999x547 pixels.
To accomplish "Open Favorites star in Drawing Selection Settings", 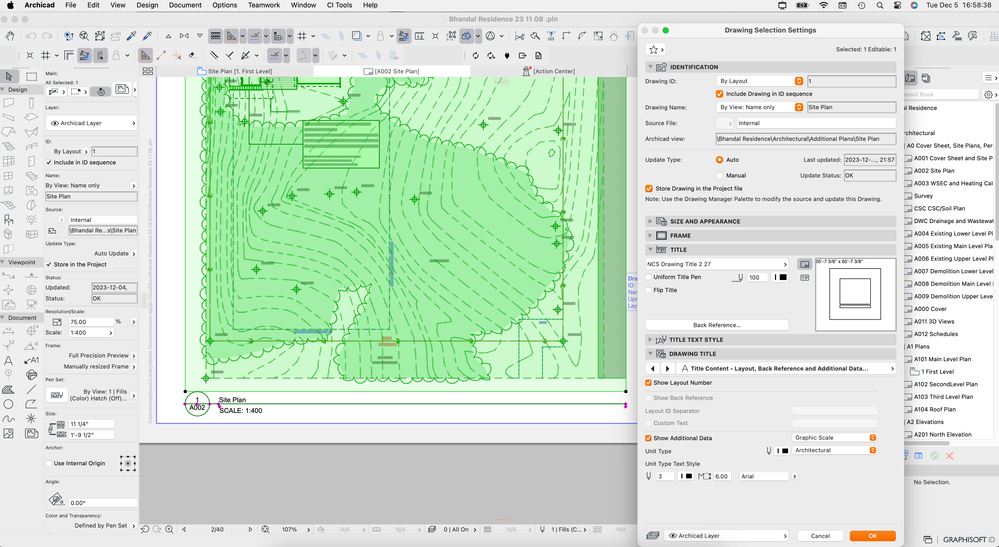I will coord(654,49).
